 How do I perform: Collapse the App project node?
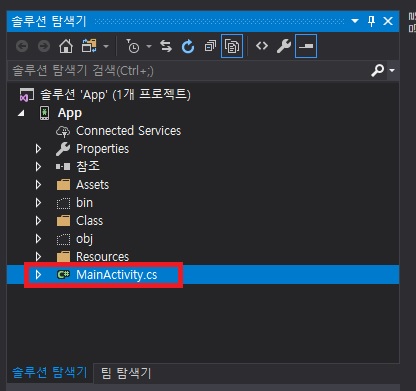click(x=21, y=113)
